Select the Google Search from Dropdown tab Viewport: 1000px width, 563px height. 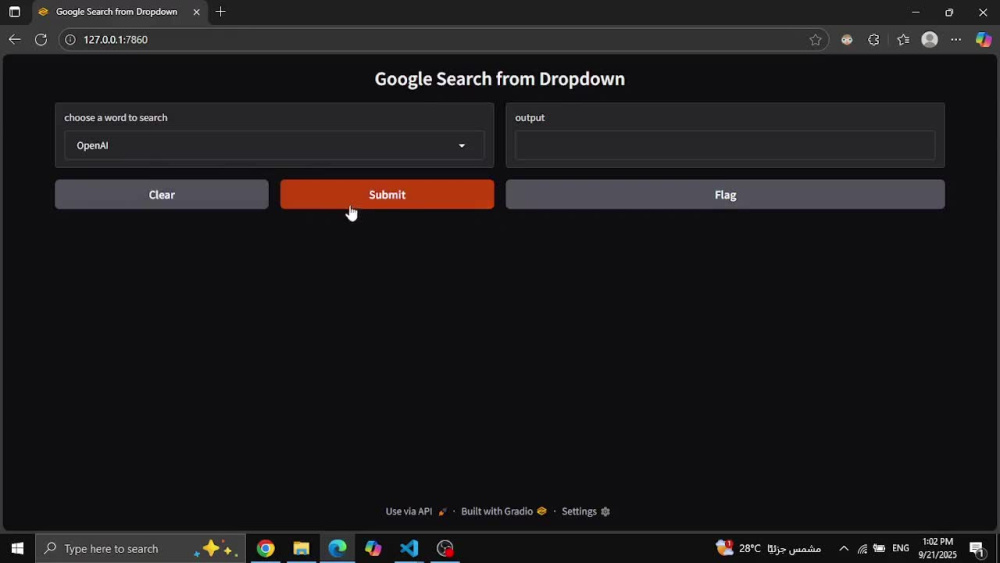point(118,11)
